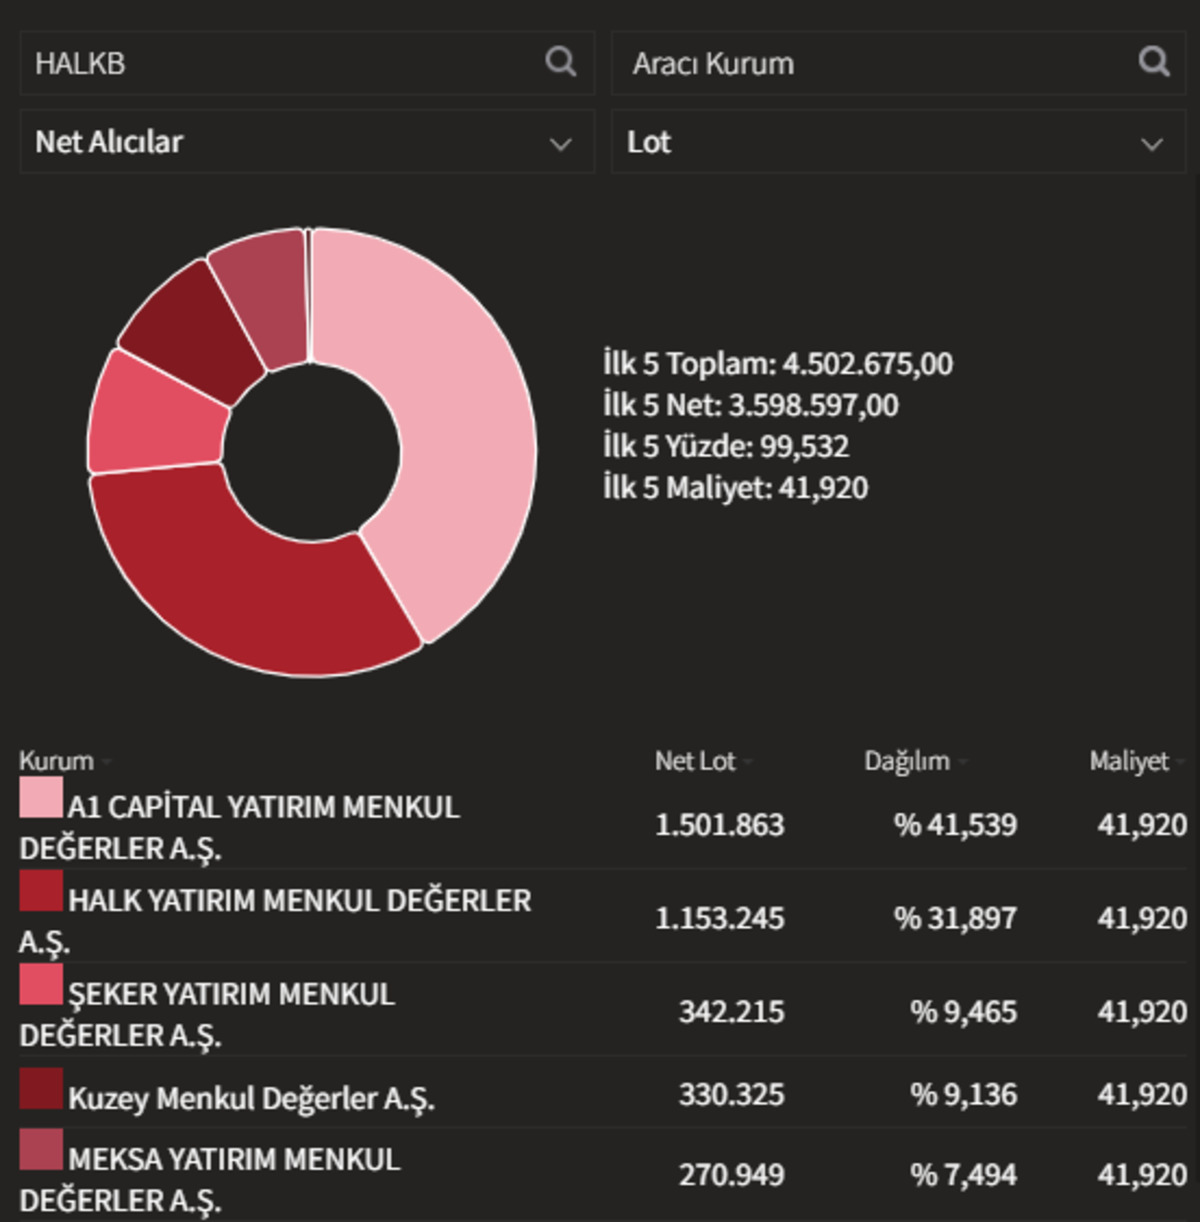This screenshot has height=1222, width=1200.
Task: Select ŞEKER YATIRIM MENKUL DEĞERLER row name
Action: point(207,1014)
